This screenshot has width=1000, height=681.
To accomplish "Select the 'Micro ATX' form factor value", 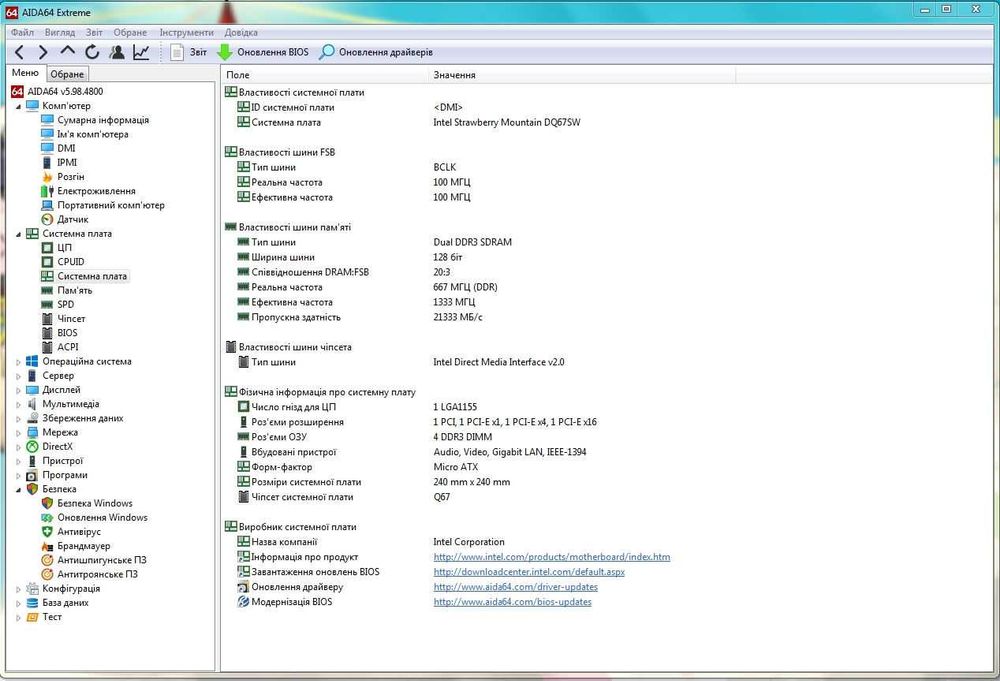I will 455,467.
